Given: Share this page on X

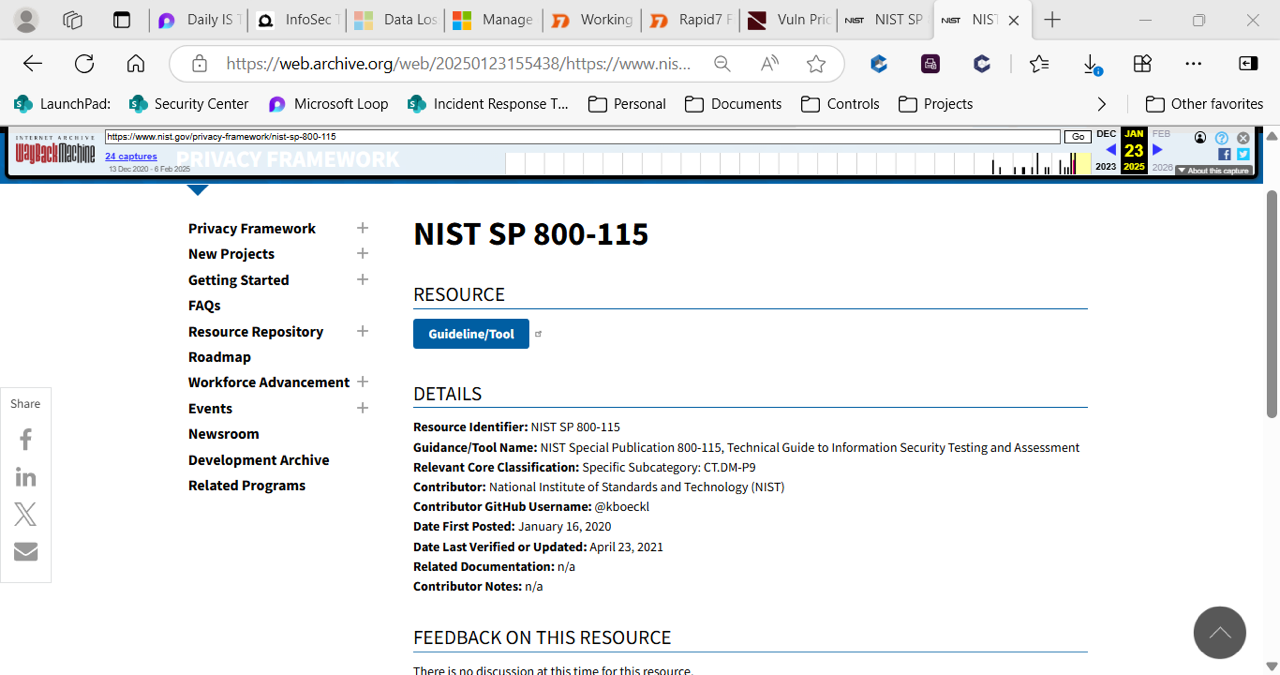Looking at the screenshot, I should coord(26,514).
